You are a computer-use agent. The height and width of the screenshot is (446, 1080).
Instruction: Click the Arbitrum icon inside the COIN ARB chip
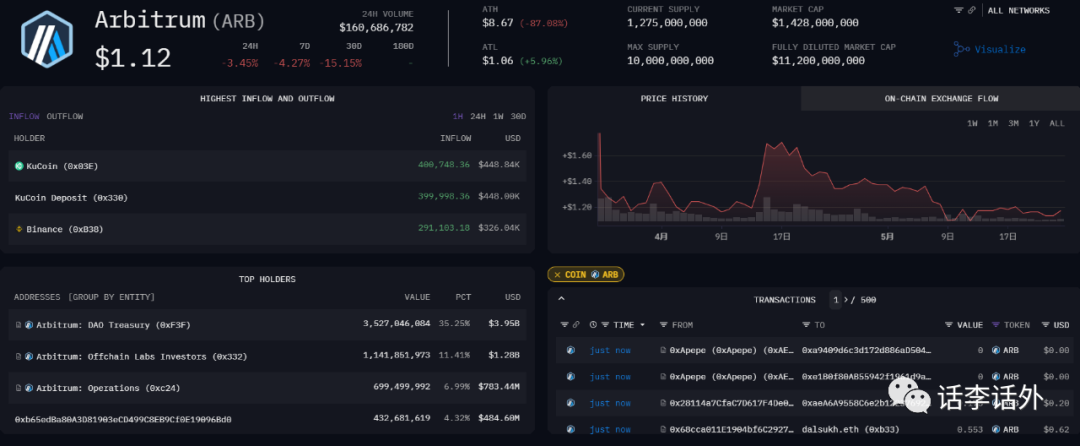595,274
